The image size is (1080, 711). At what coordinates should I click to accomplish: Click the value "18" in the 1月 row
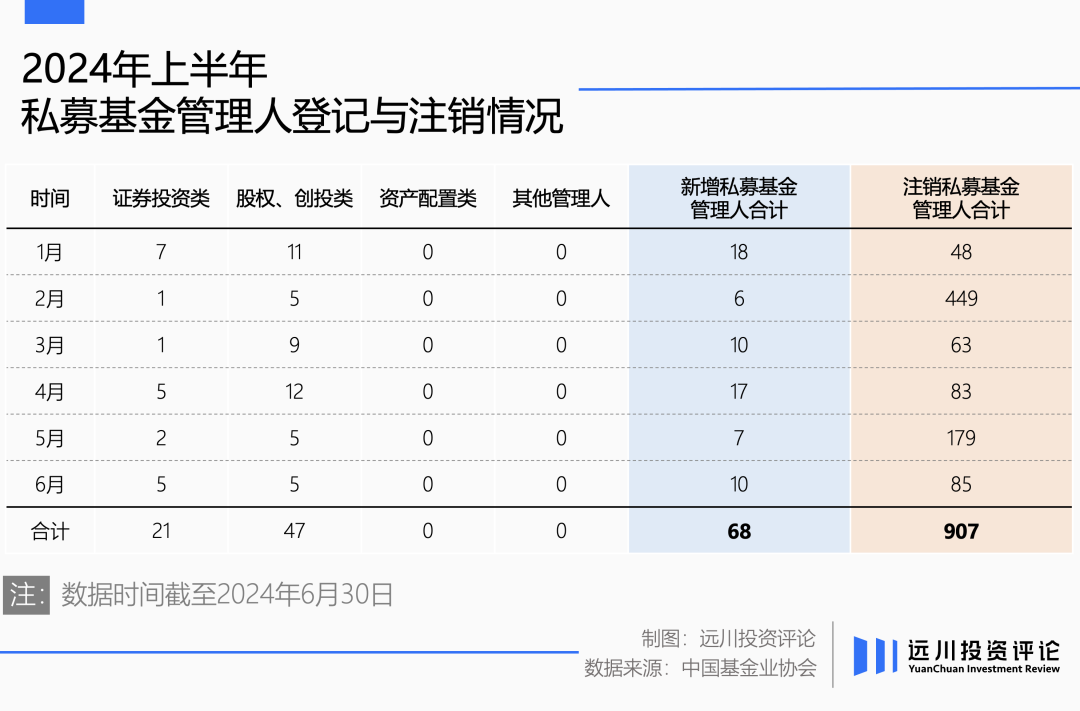(739, 252)
